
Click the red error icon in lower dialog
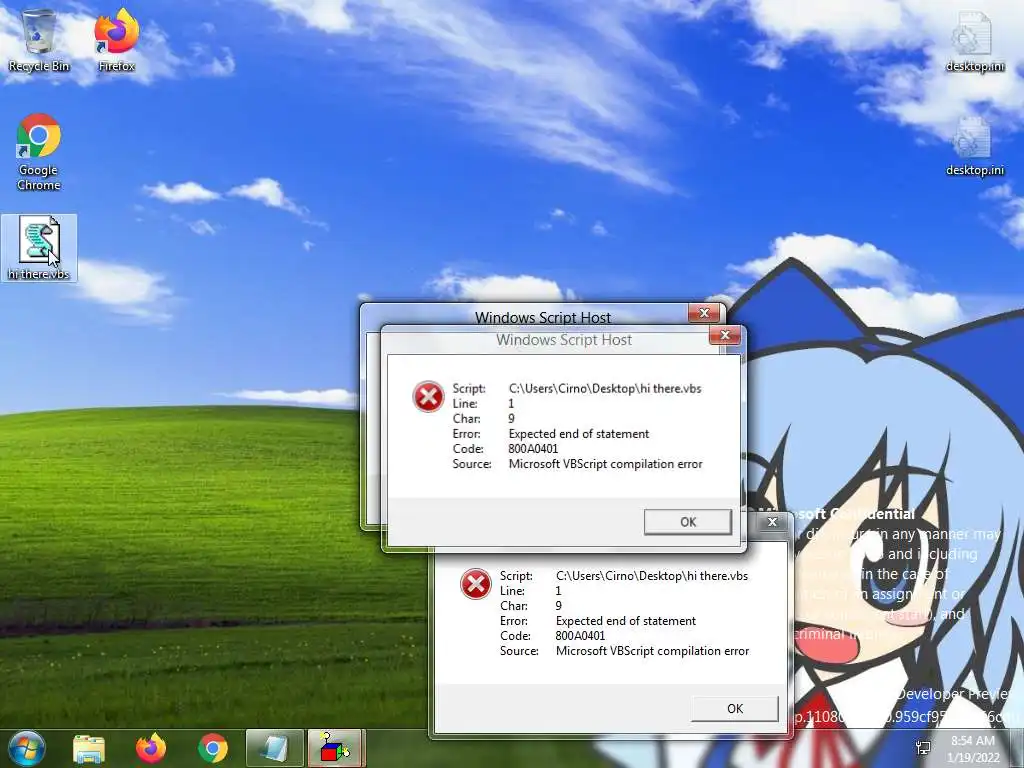pyautogui.click(x=475, y=584)
